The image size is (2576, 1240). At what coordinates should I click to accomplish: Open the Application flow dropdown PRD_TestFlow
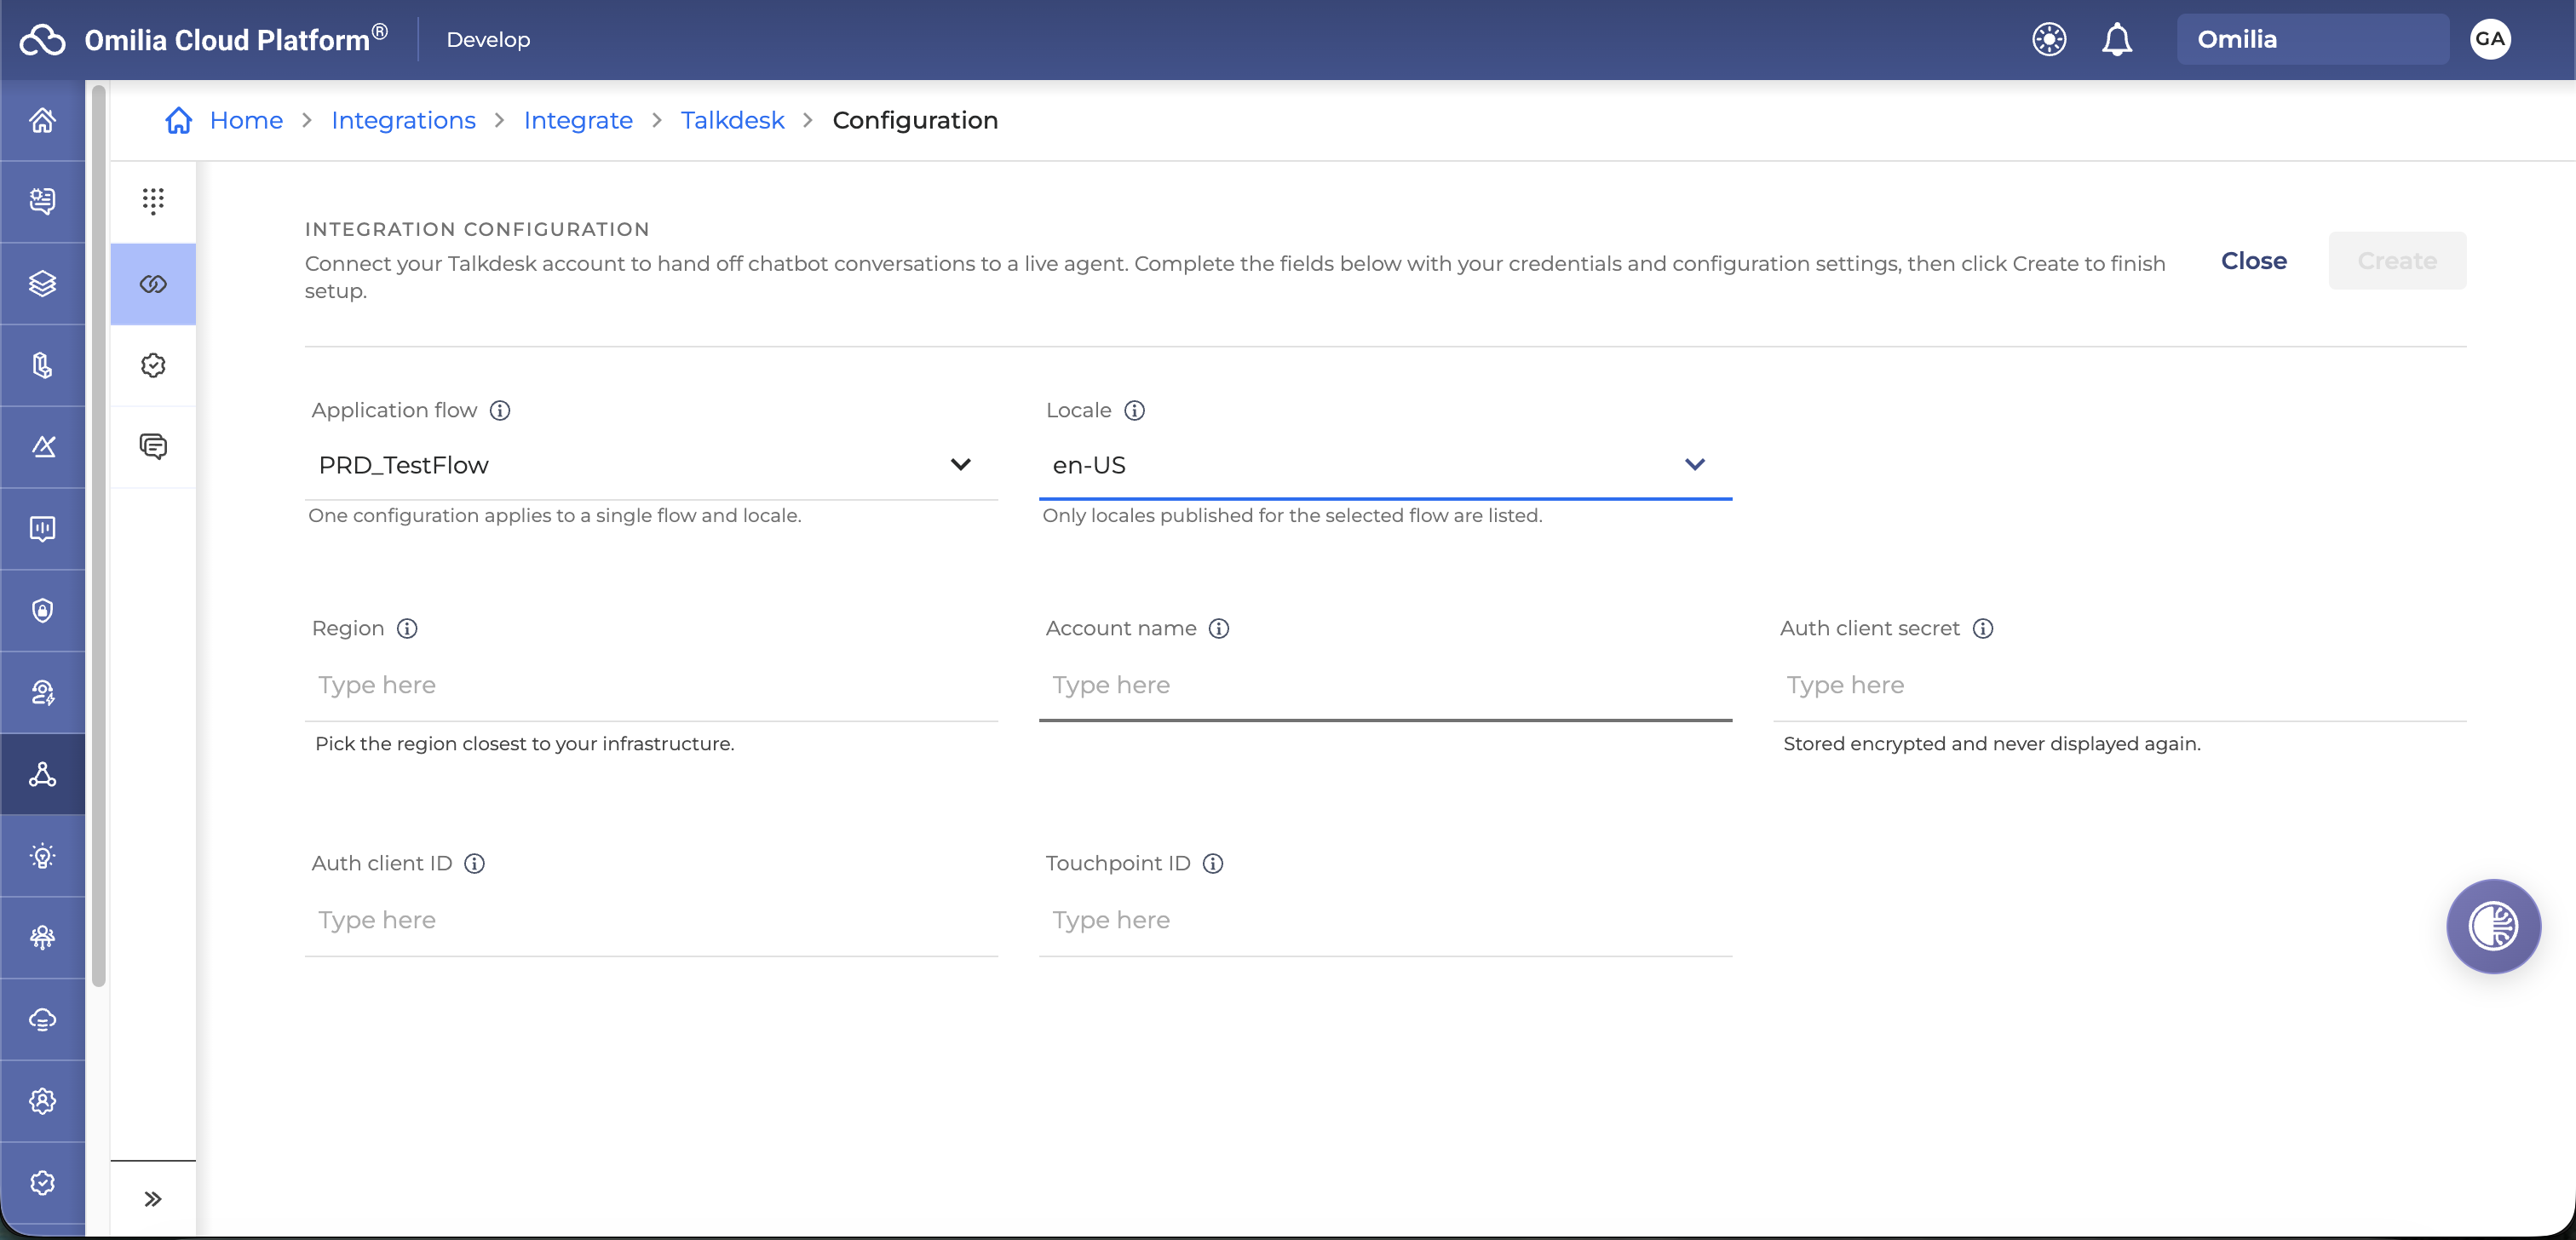(x=651, y=466)
